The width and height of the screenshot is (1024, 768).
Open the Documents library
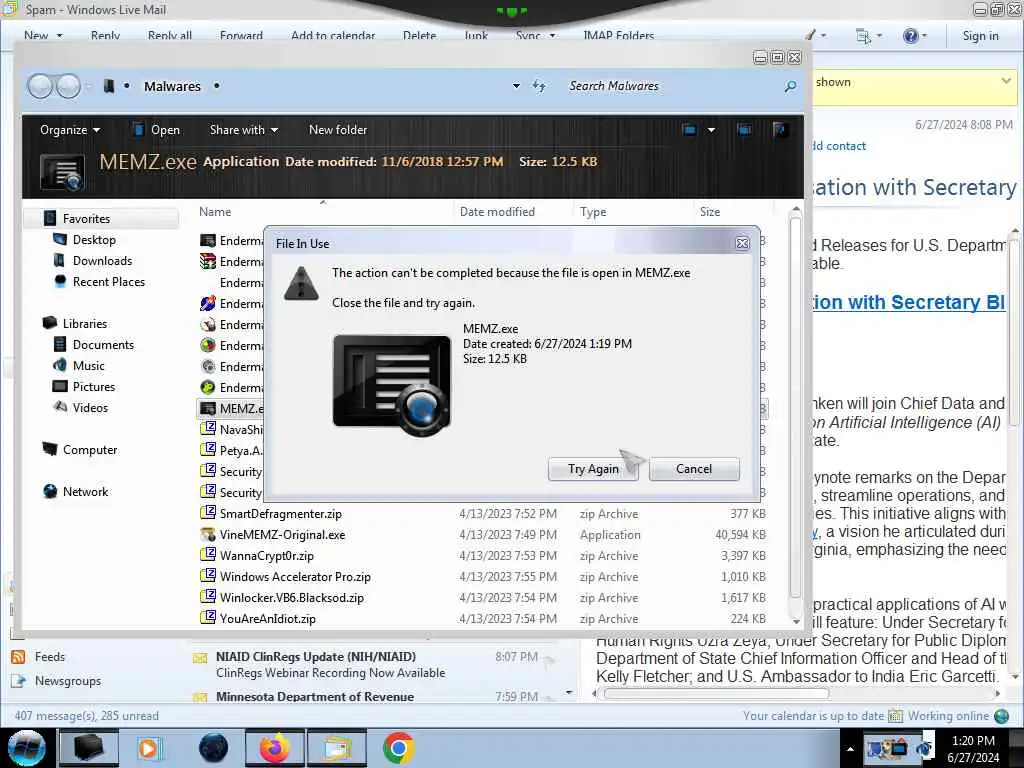tap(103, 344)
